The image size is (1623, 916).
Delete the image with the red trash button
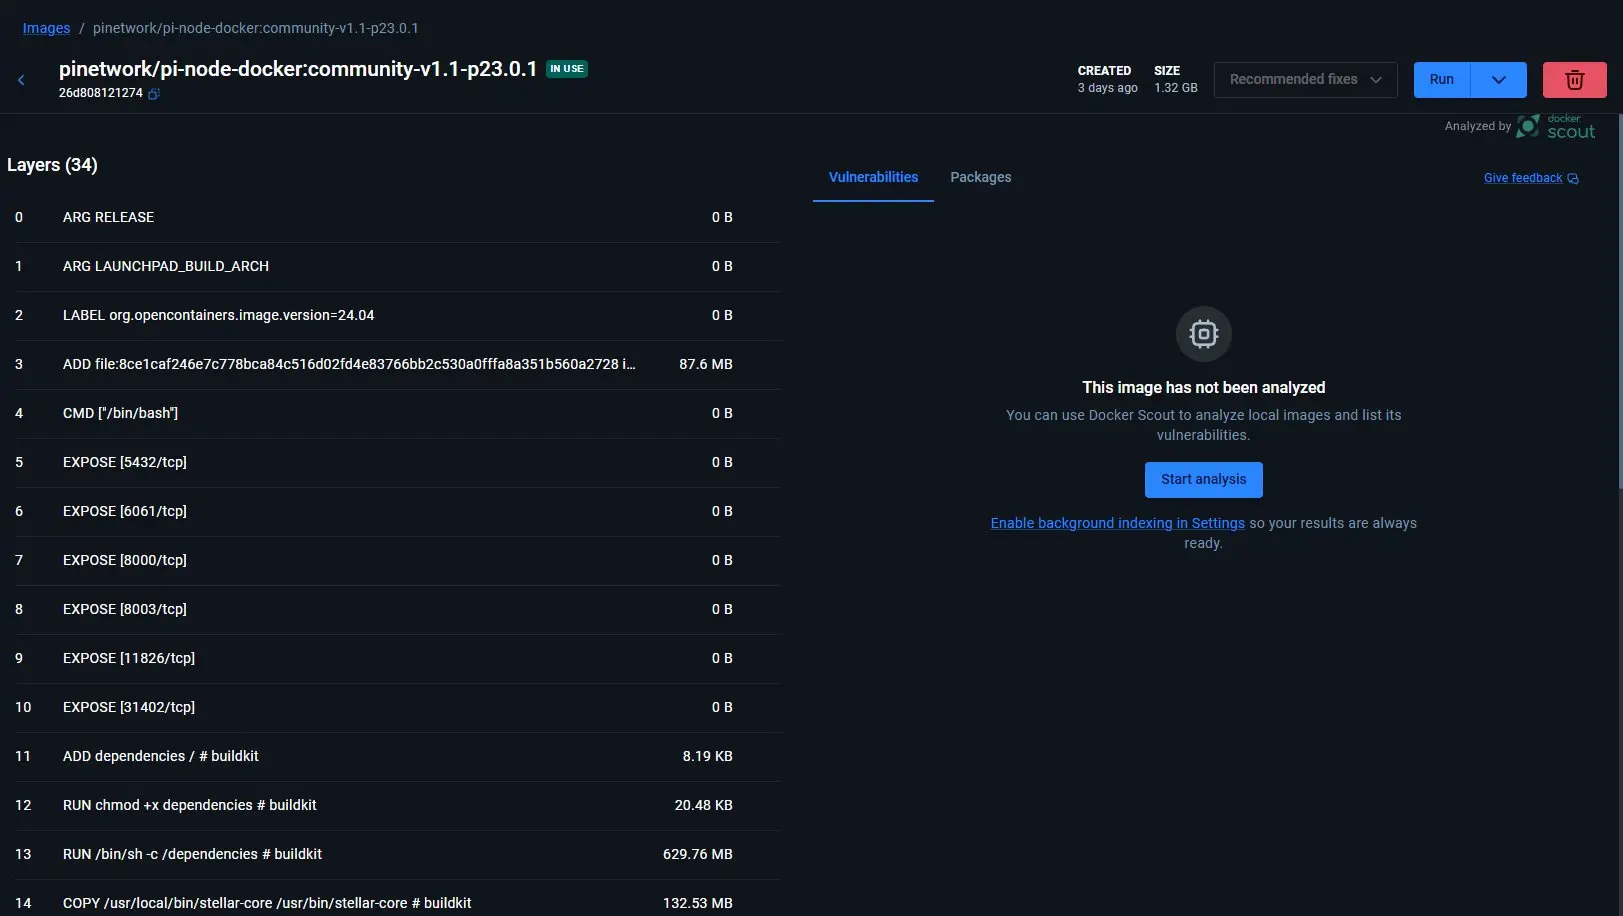(1574, 80)
